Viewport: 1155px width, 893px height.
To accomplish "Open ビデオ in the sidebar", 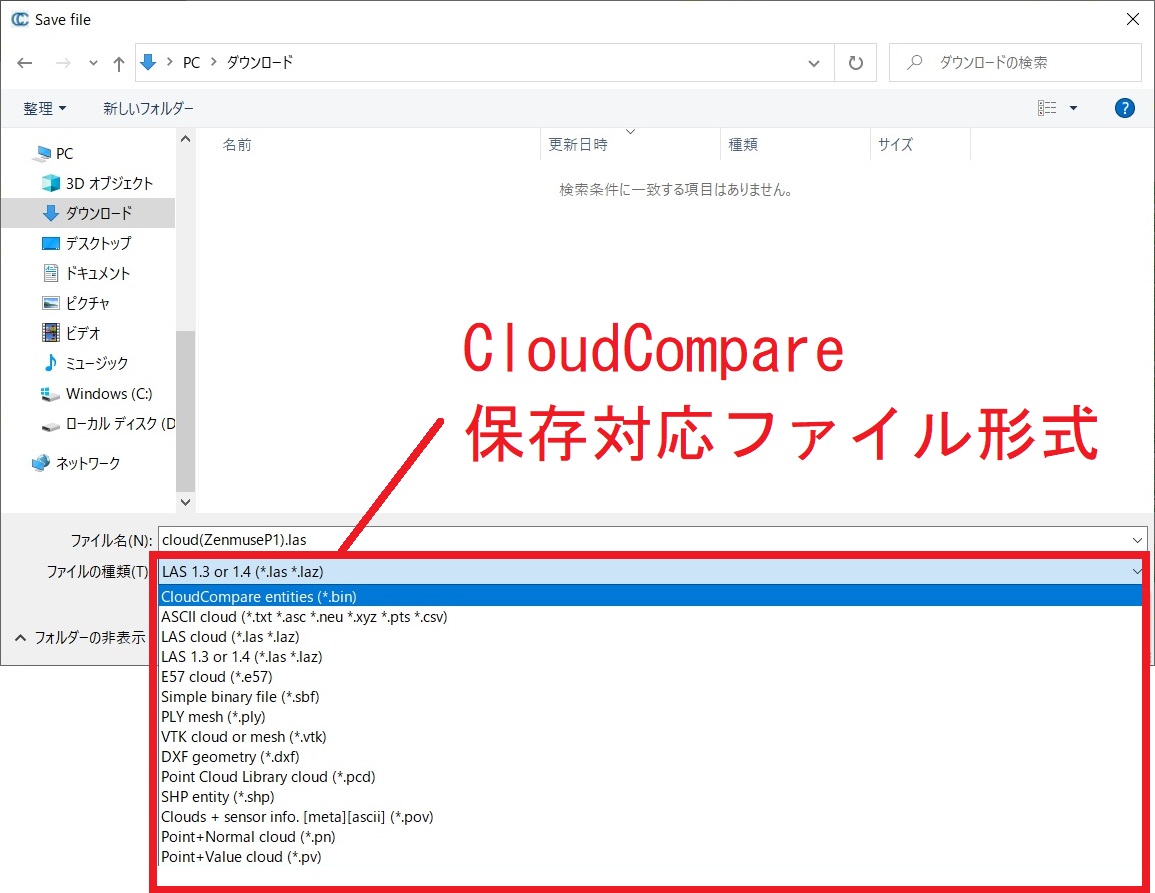I will [x=71, y=333].
